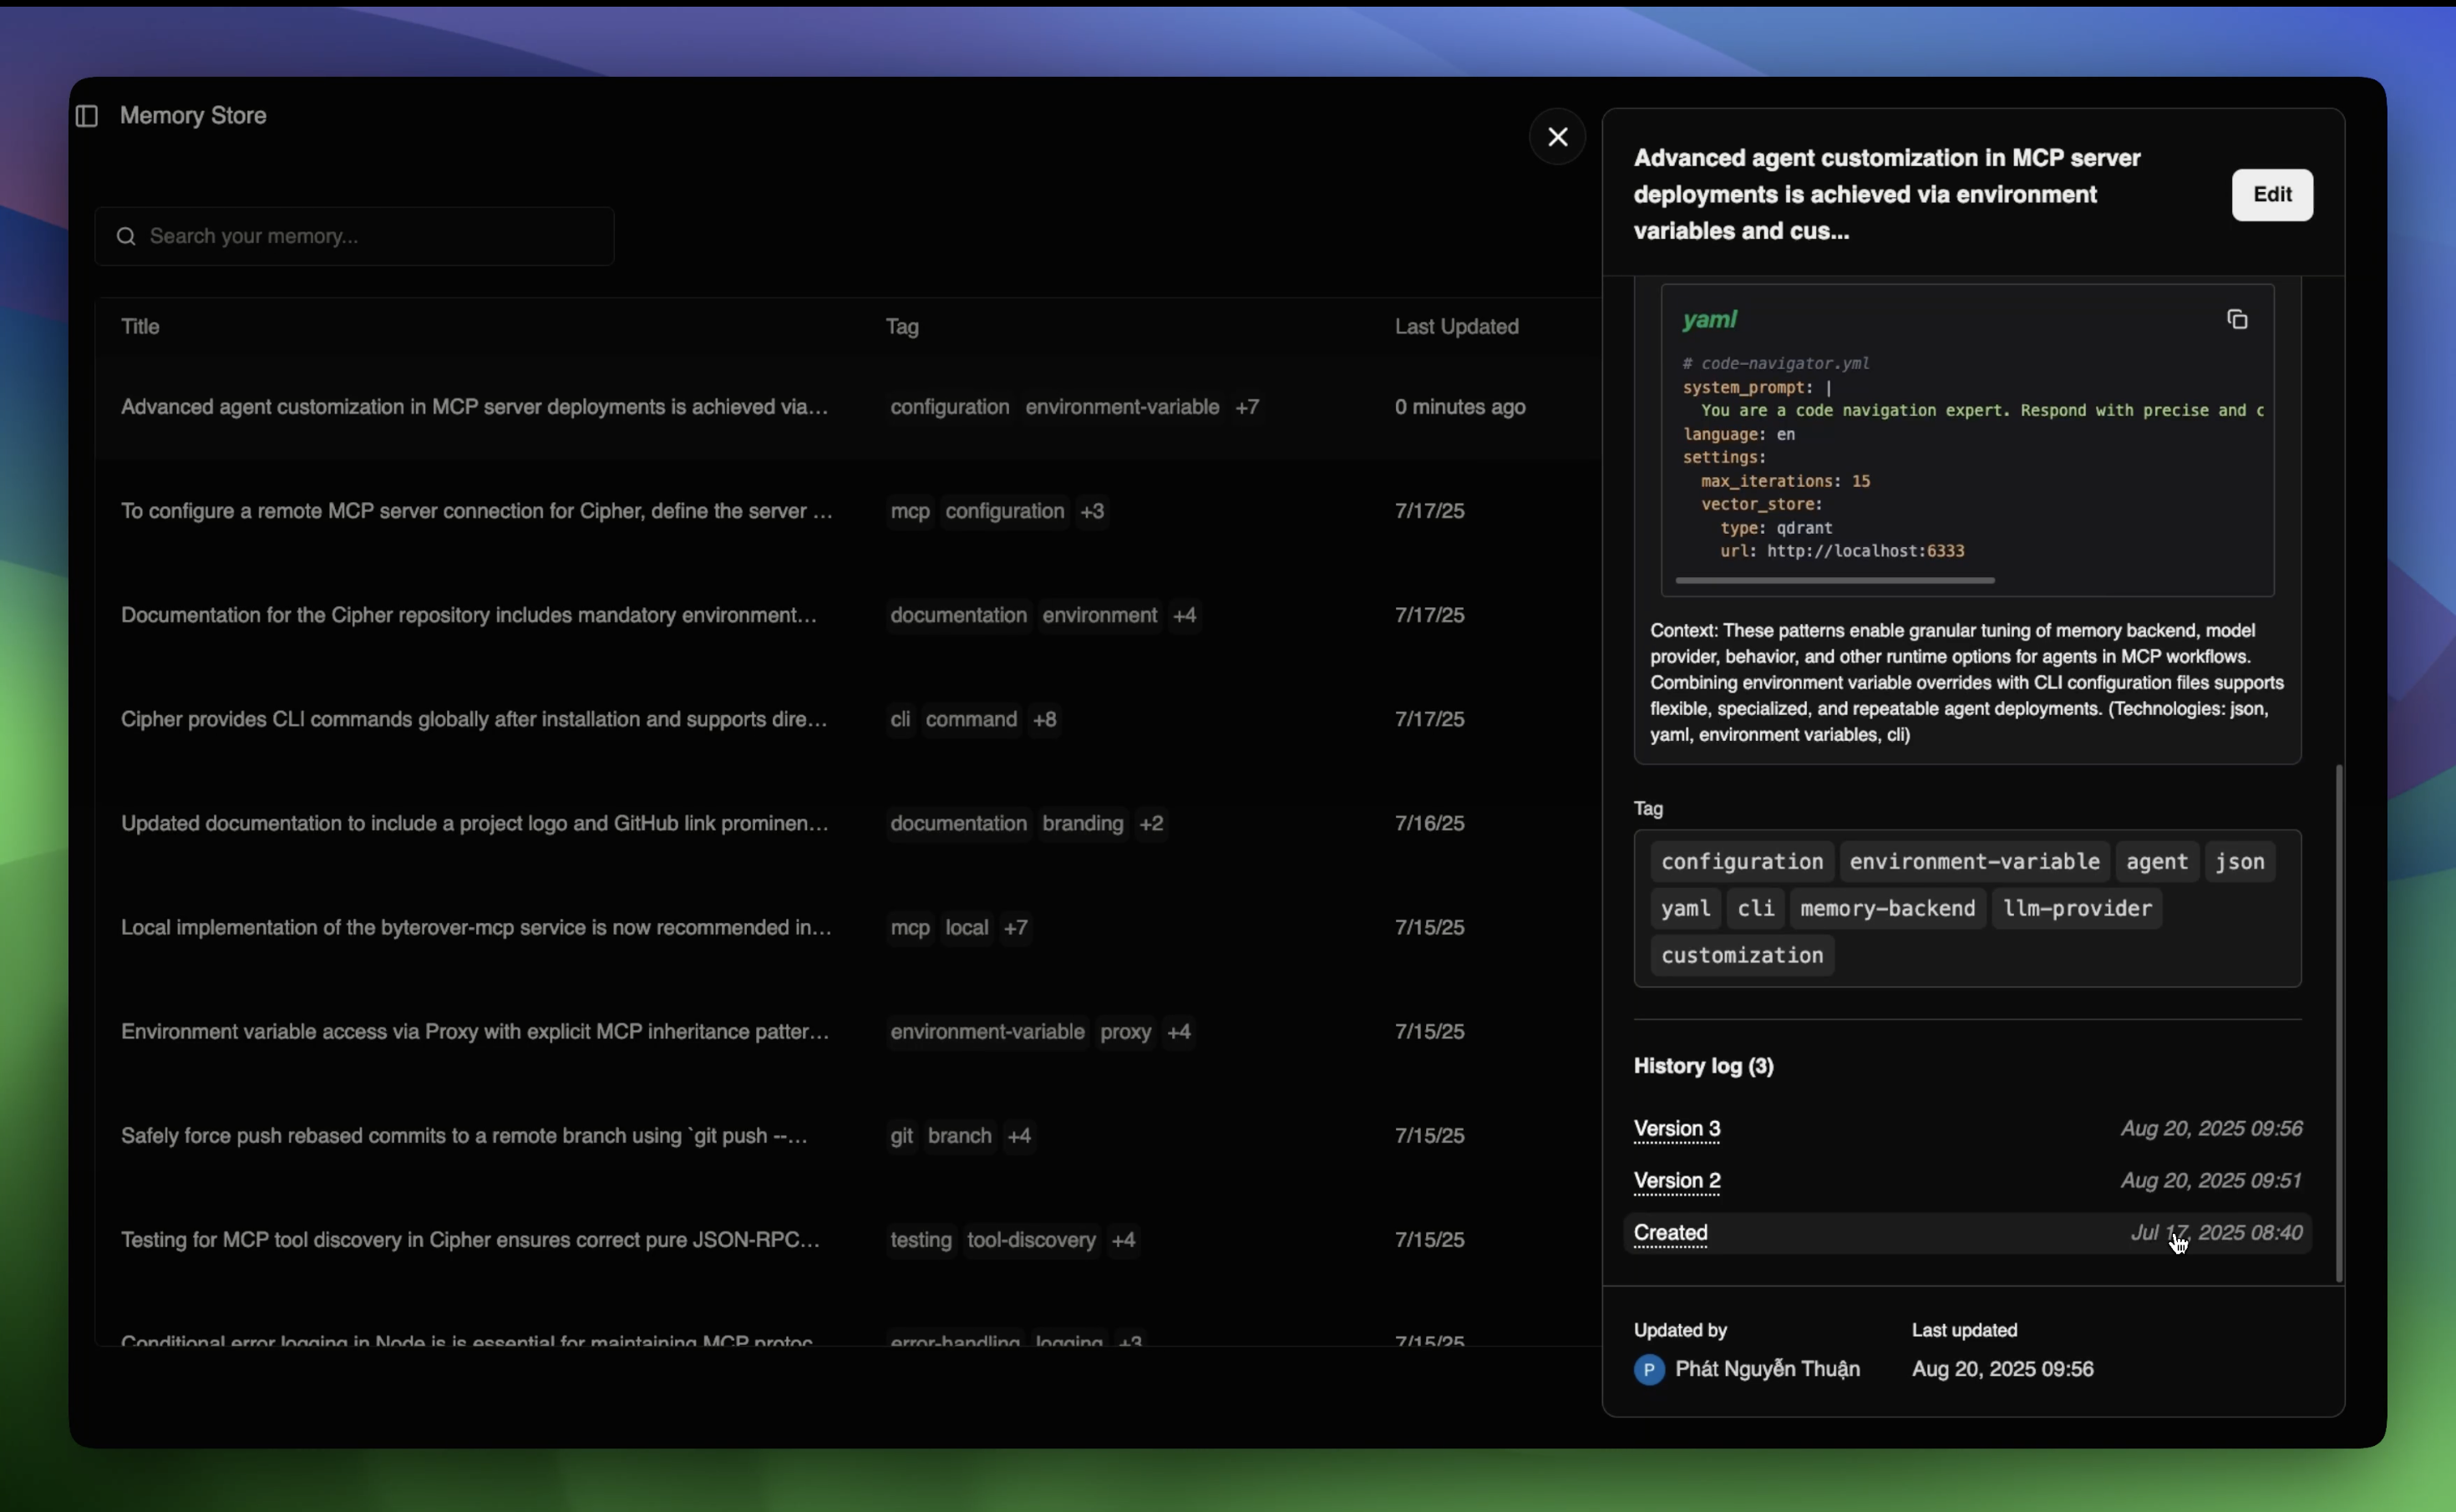The height and width of the screenshot is (1512, 2456).
Task: Click the Tag column header
Action: pos(901,326)
